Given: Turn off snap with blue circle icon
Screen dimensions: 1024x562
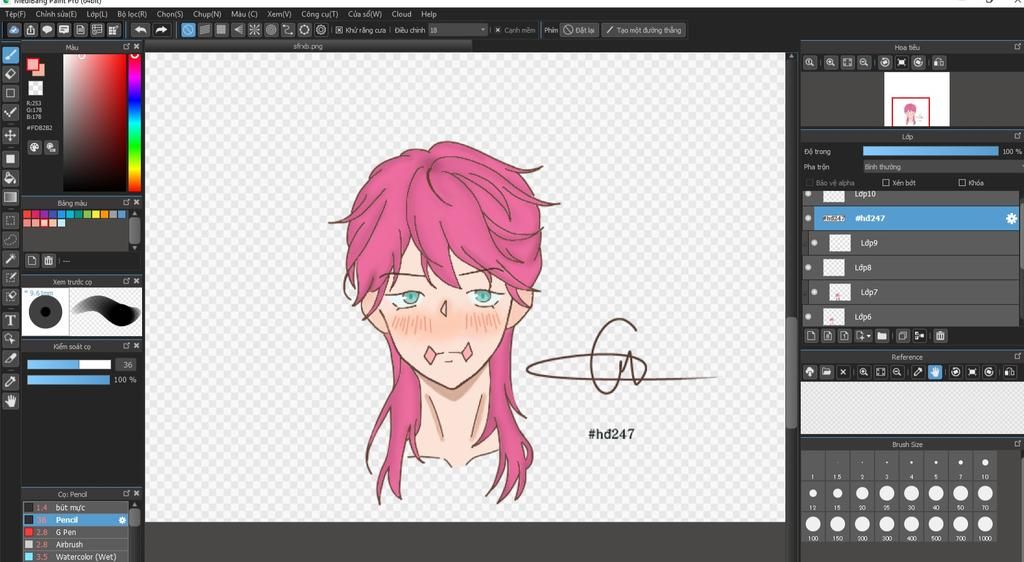Looking at the screenshot, I should point(188,29).
